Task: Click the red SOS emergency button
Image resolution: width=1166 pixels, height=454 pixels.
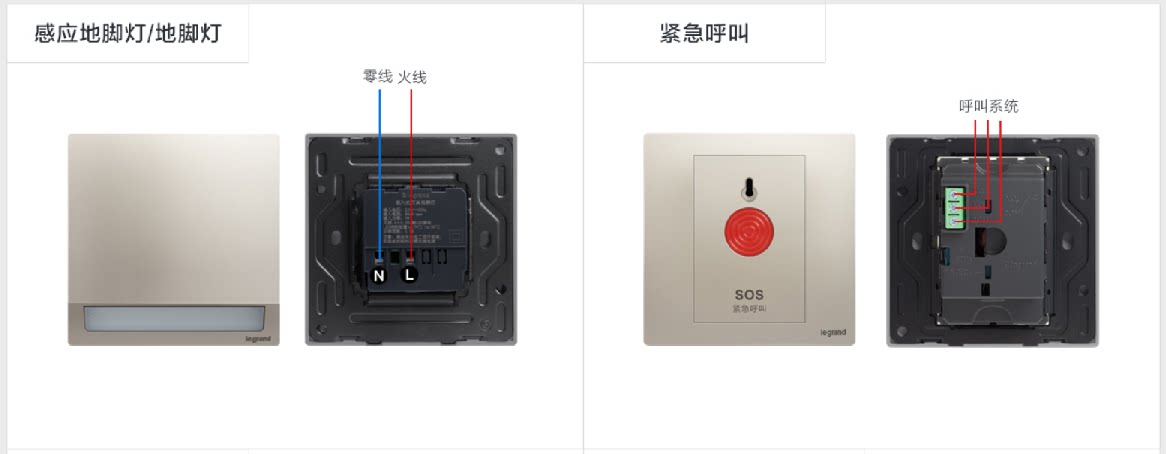Action: [749, 228]
